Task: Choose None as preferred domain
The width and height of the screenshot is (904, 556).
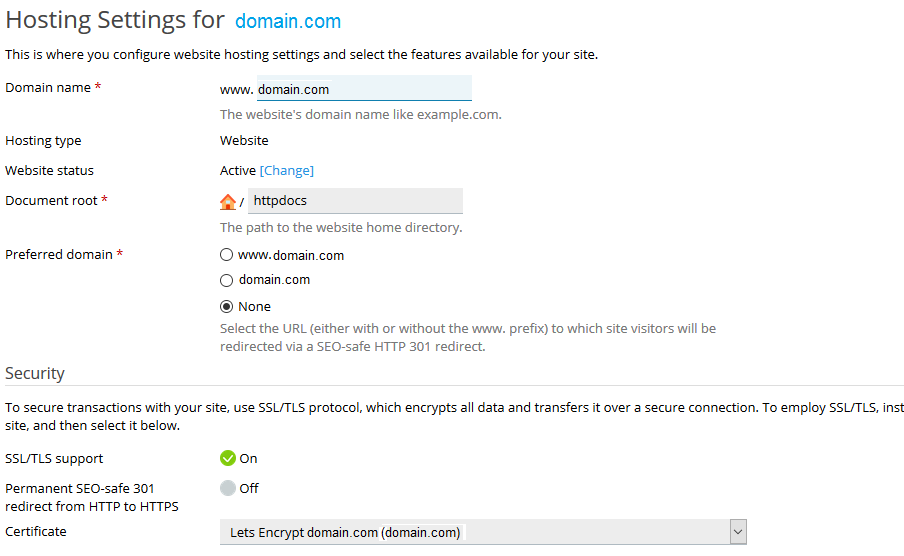Action: click(x=227, y=307)
